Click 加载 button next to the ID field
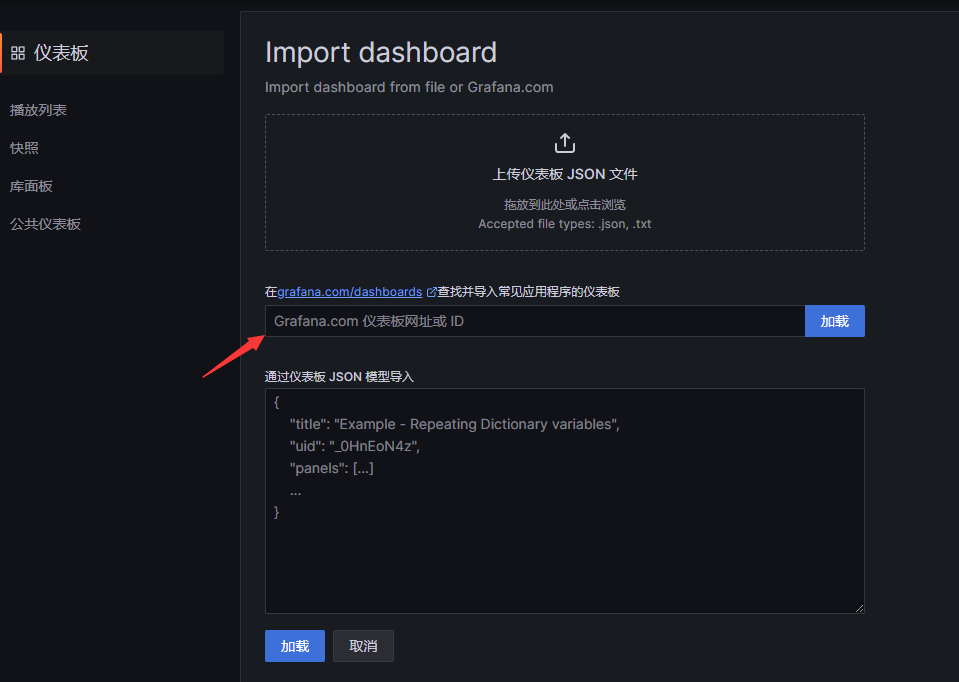This screenshot has height=682, width=959. tap(834, 321)
